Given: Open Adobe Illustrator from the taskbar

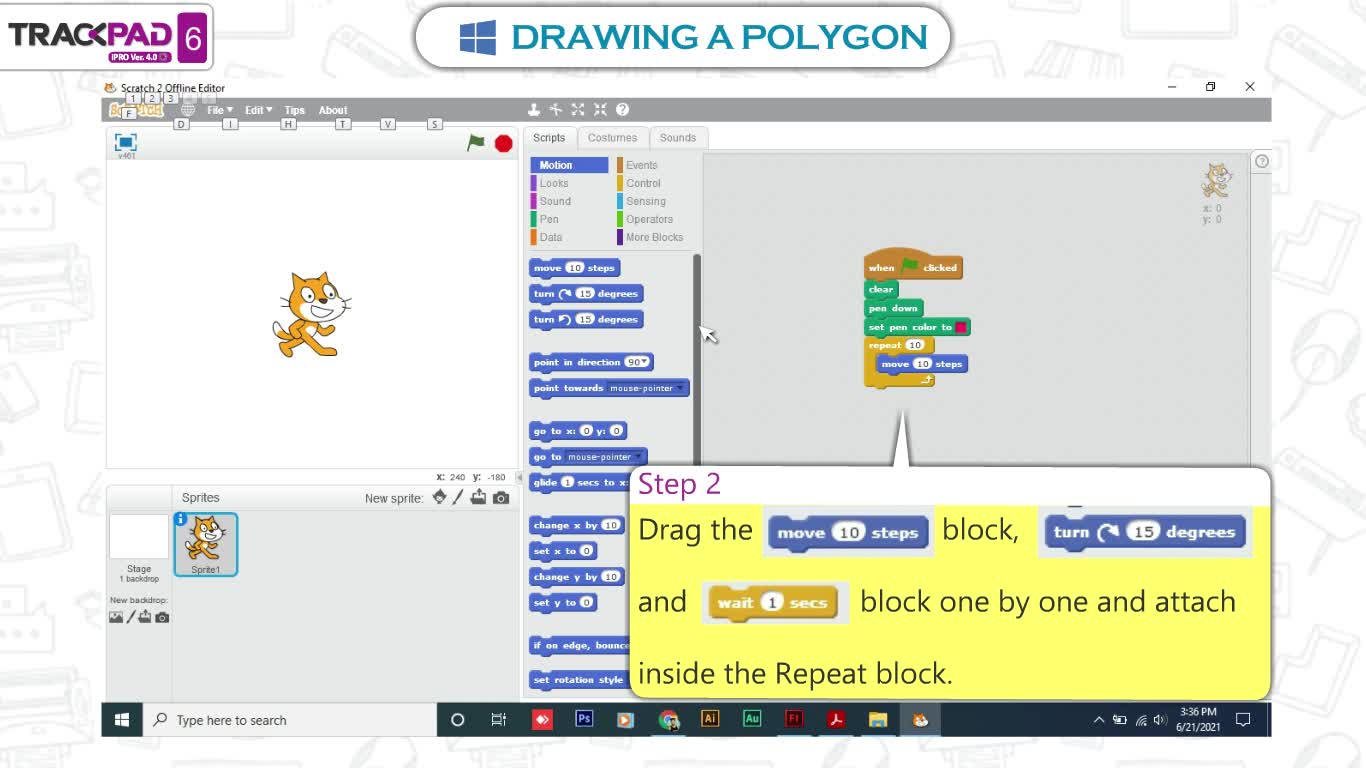Looking at the screenshot, I should coord(710,719).
